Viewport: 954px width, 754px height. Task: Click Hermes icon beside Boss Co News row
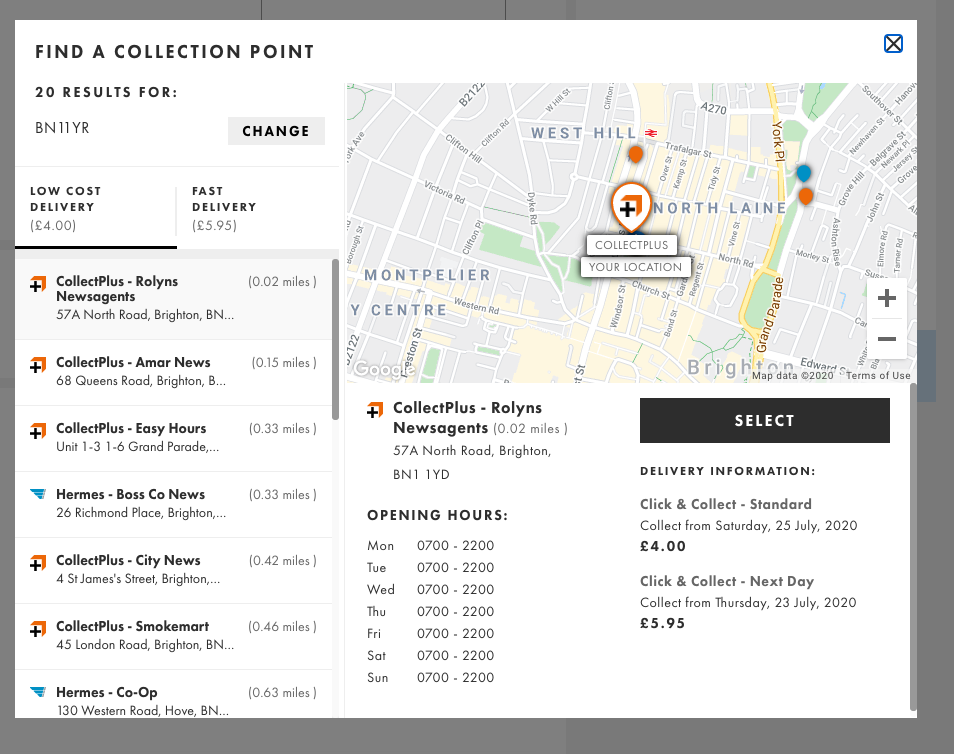click(x=38, y=494)
